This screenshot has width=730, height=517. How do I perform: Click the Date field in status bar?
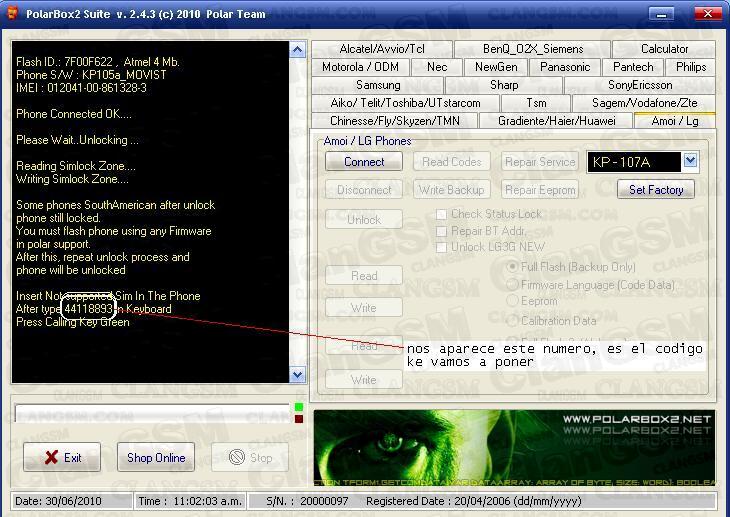point(71,501)
